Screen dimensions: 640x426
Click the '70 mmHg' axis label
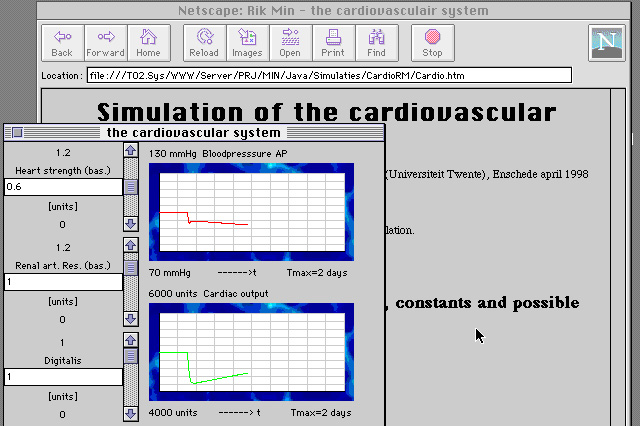169,273
